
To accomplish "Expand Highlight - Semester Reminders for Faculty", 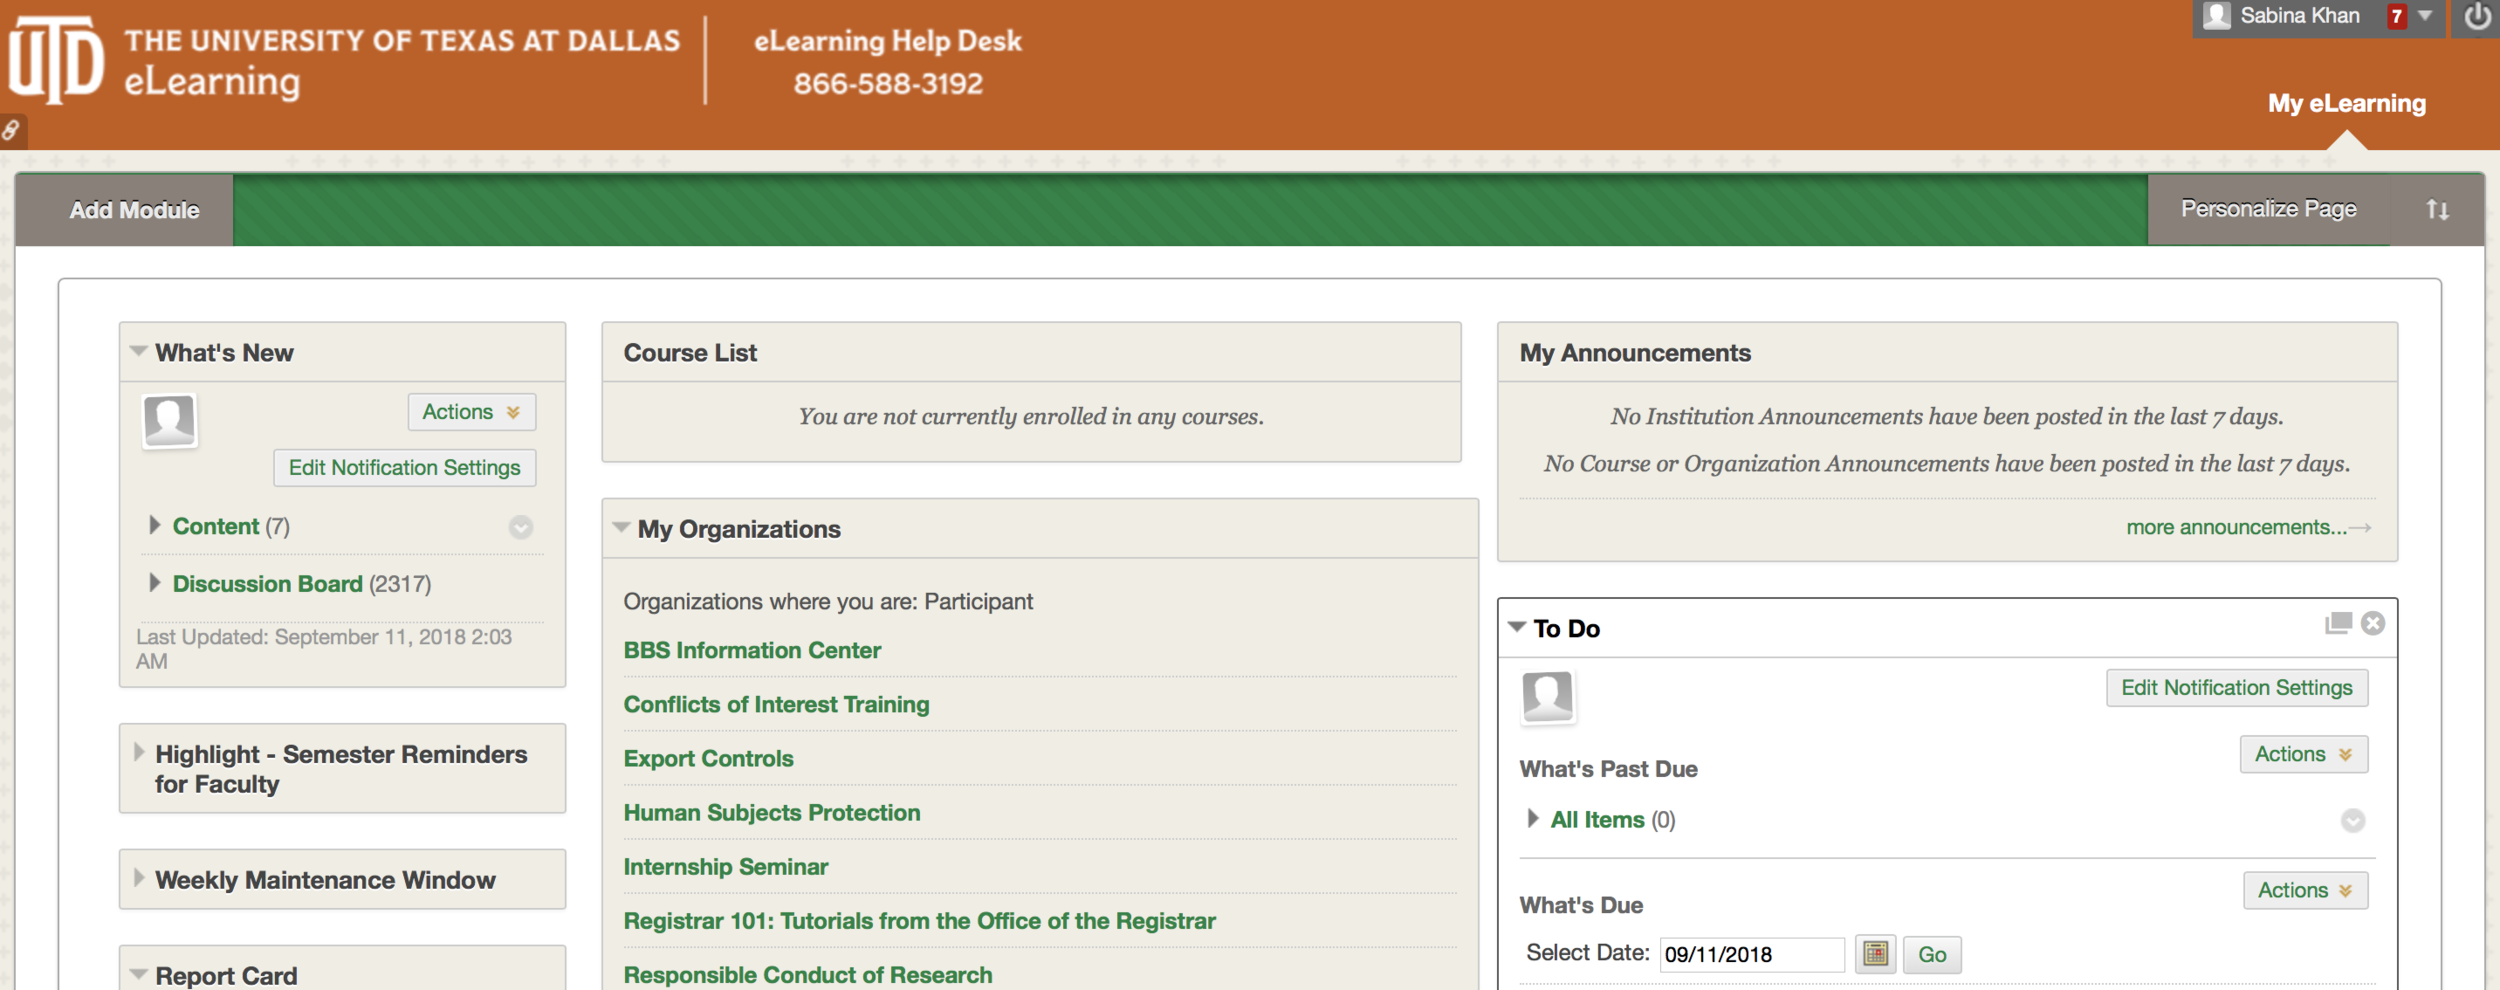I will point(139,752).
